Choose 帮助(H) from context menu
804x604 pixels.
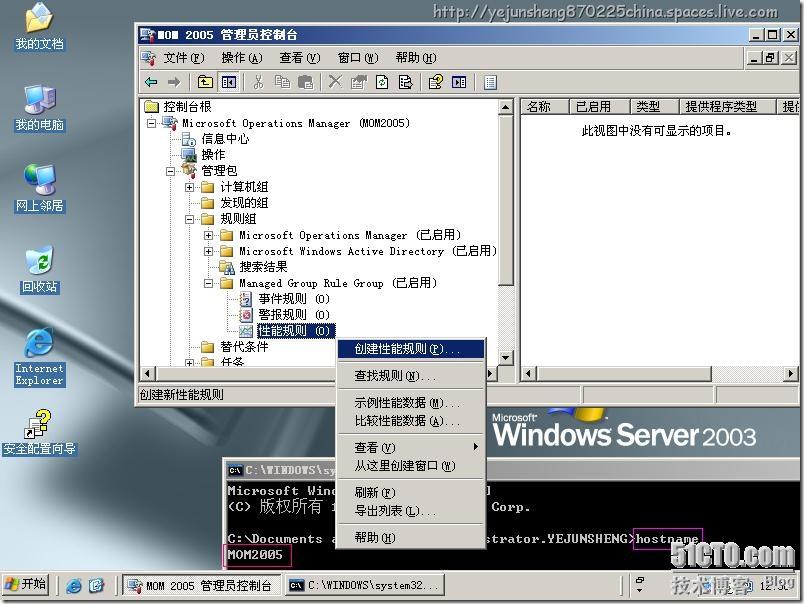point(410,537)
